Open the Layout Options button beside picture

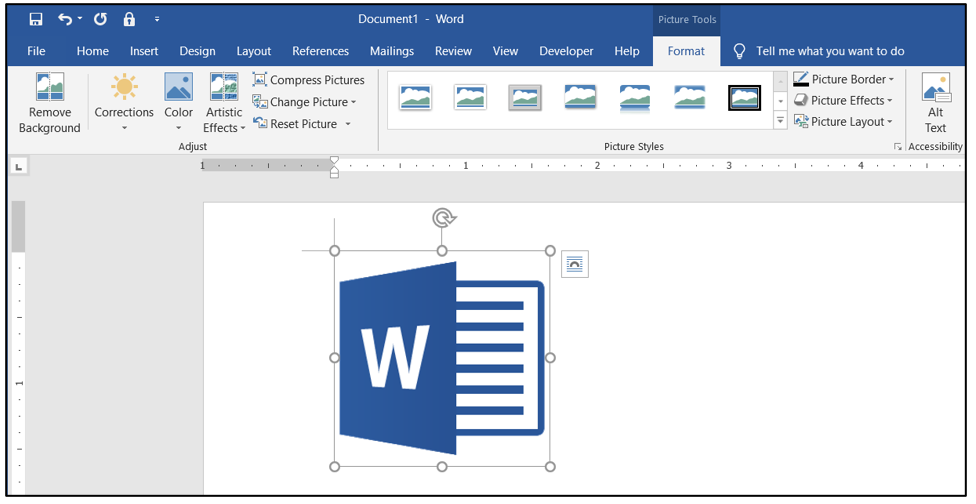point(575,264)
